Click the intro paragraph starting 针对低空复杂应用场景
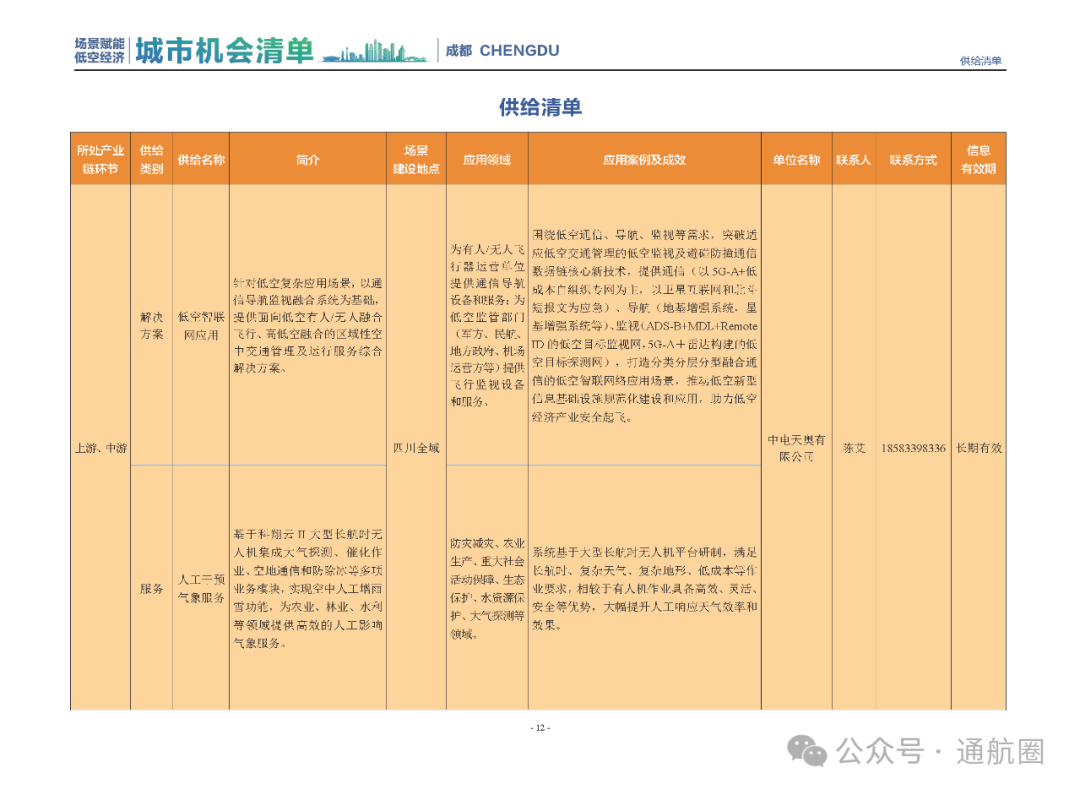The image size is (1080, 795). point(308,325)
